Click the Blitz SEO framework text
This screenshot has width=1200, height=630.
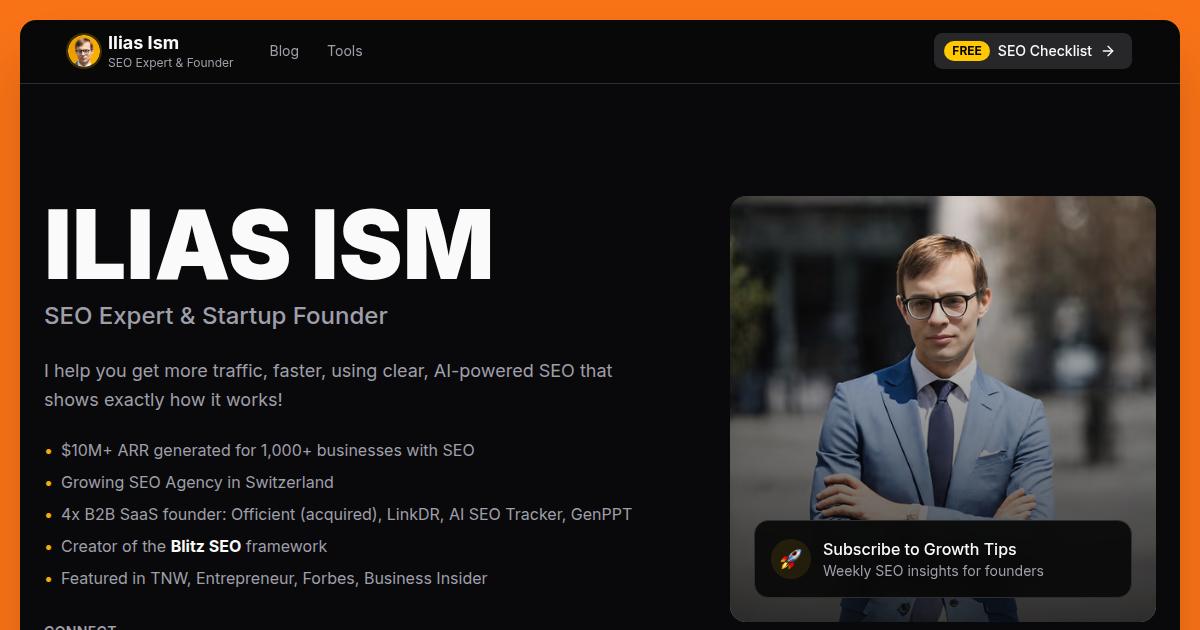[x=205, y=546]
